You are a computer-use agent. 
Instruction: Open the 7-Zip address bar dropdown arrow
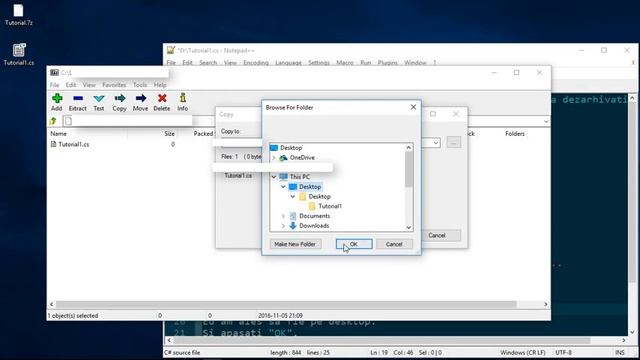(x=546, y=121)
